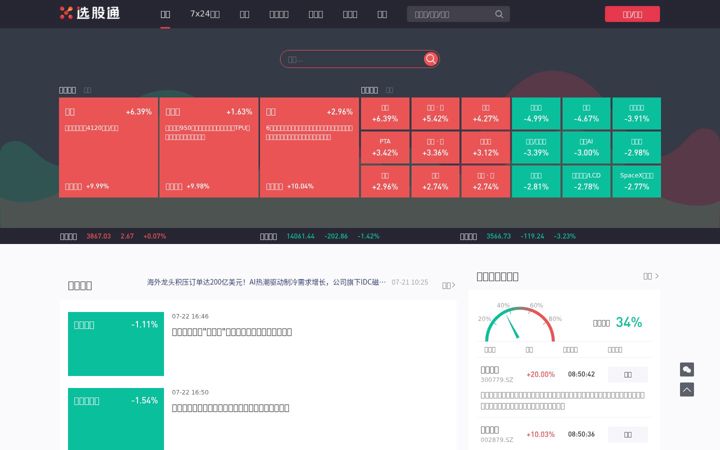Click the button in the +20.00% stock row

[628, 375]
